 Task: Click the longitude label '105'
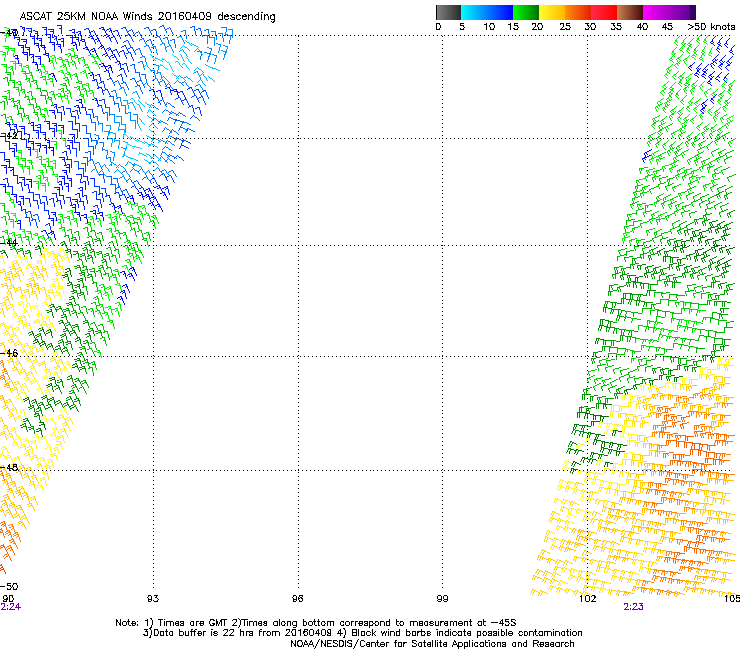pos(732,599)
